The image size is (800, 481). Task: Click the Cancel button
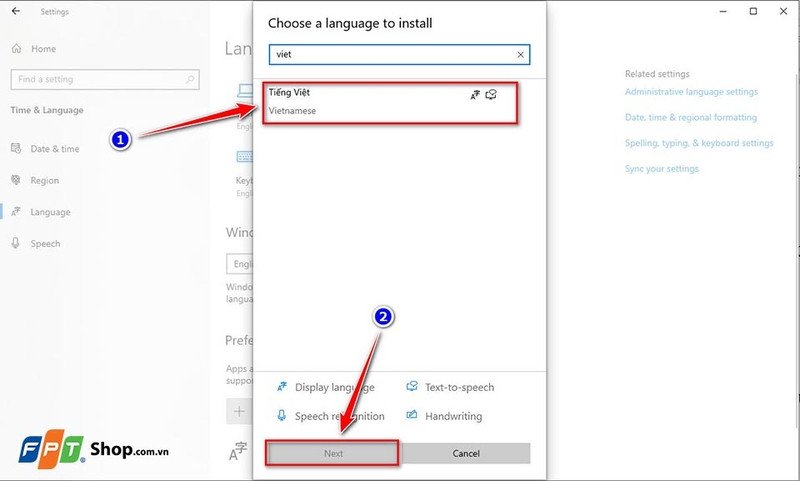coord(466,453)
